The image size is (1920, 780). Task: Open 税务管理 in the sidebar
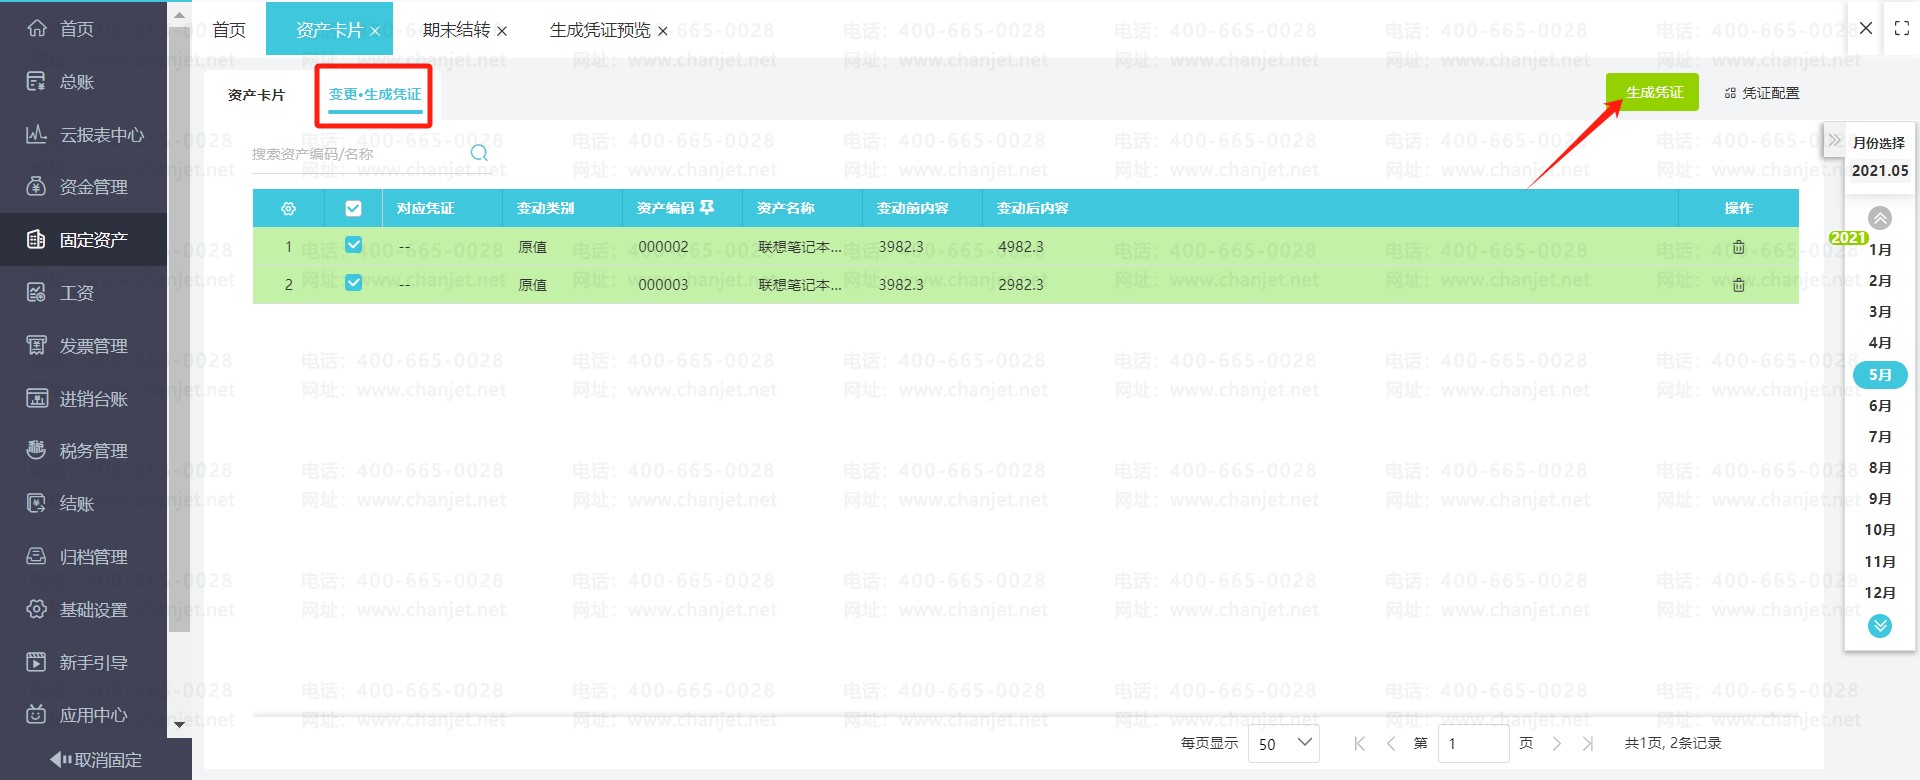coord(76,451)
